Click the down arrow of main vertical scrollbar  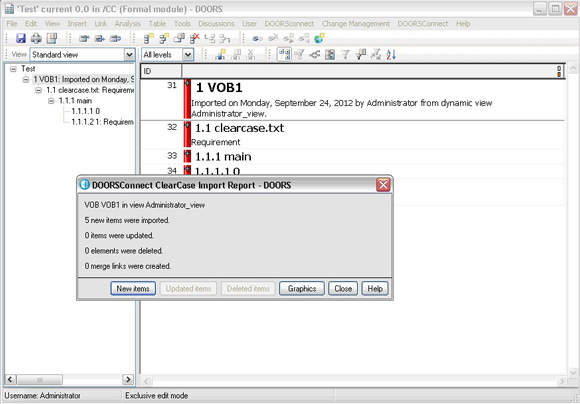573,372
